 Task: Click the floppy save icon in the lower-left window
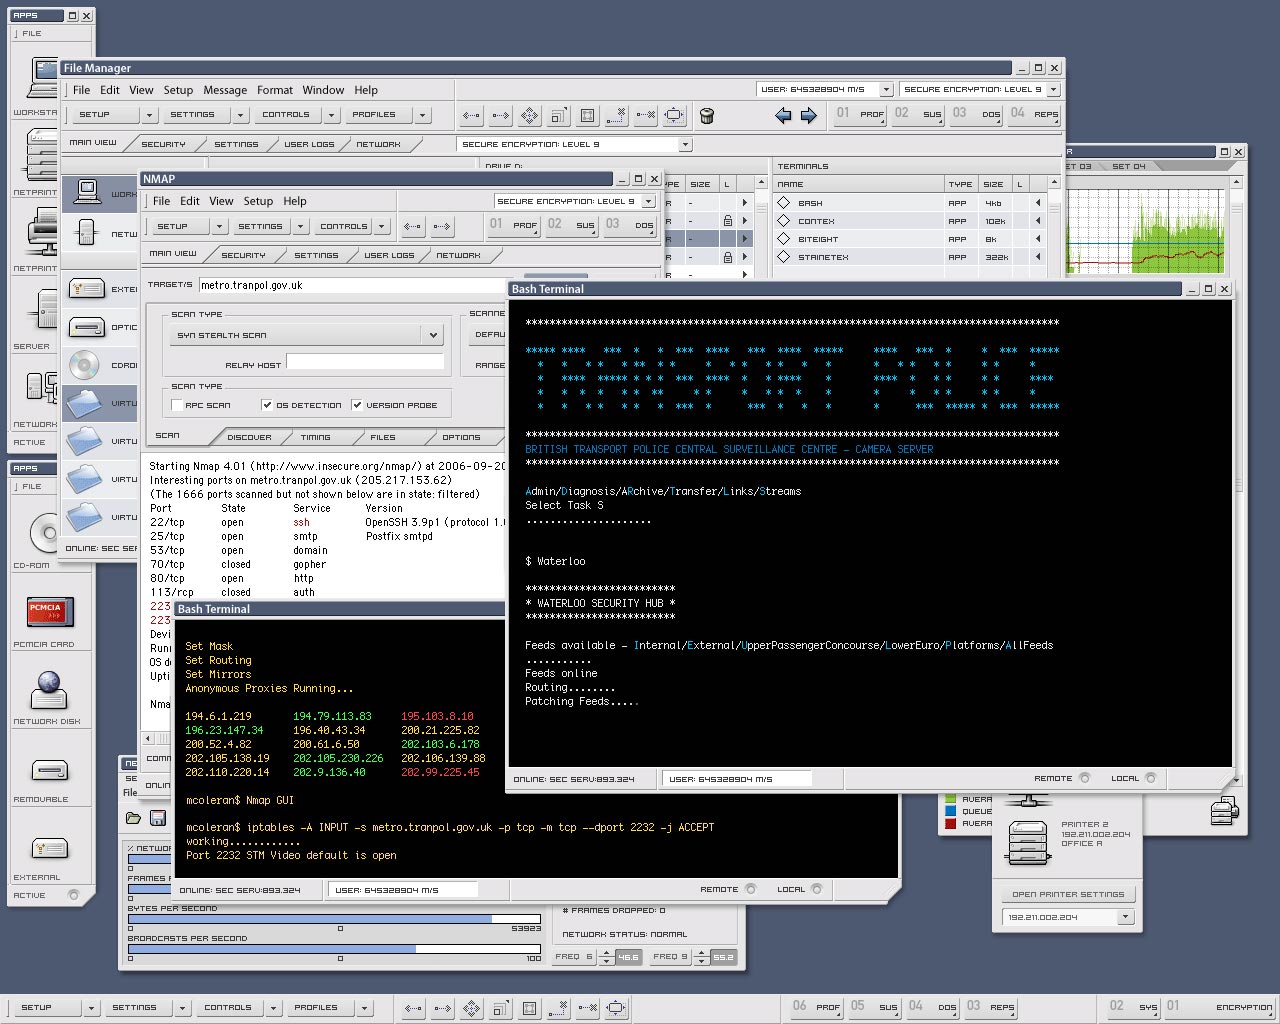click(157, 818)
